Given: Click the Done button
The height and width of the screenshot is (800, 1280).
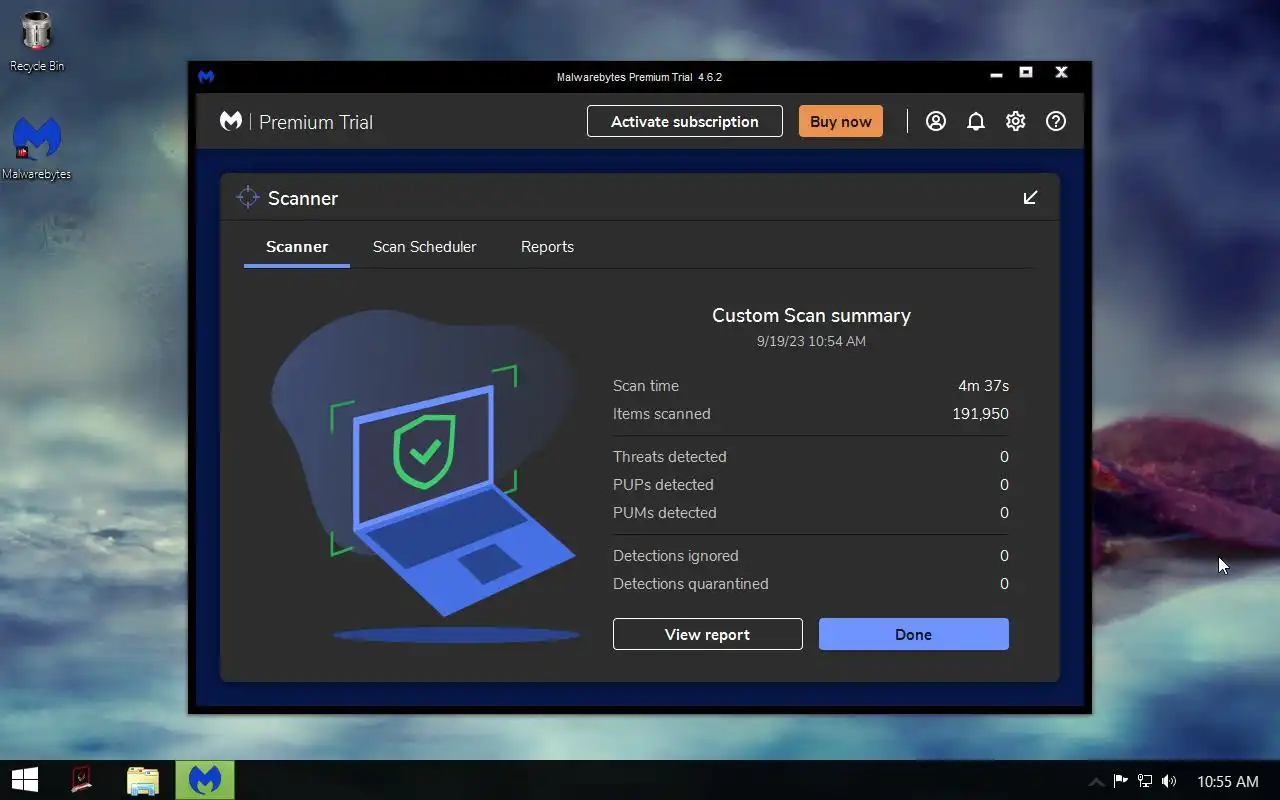Looking at the screenshot, I should [914, 634].
